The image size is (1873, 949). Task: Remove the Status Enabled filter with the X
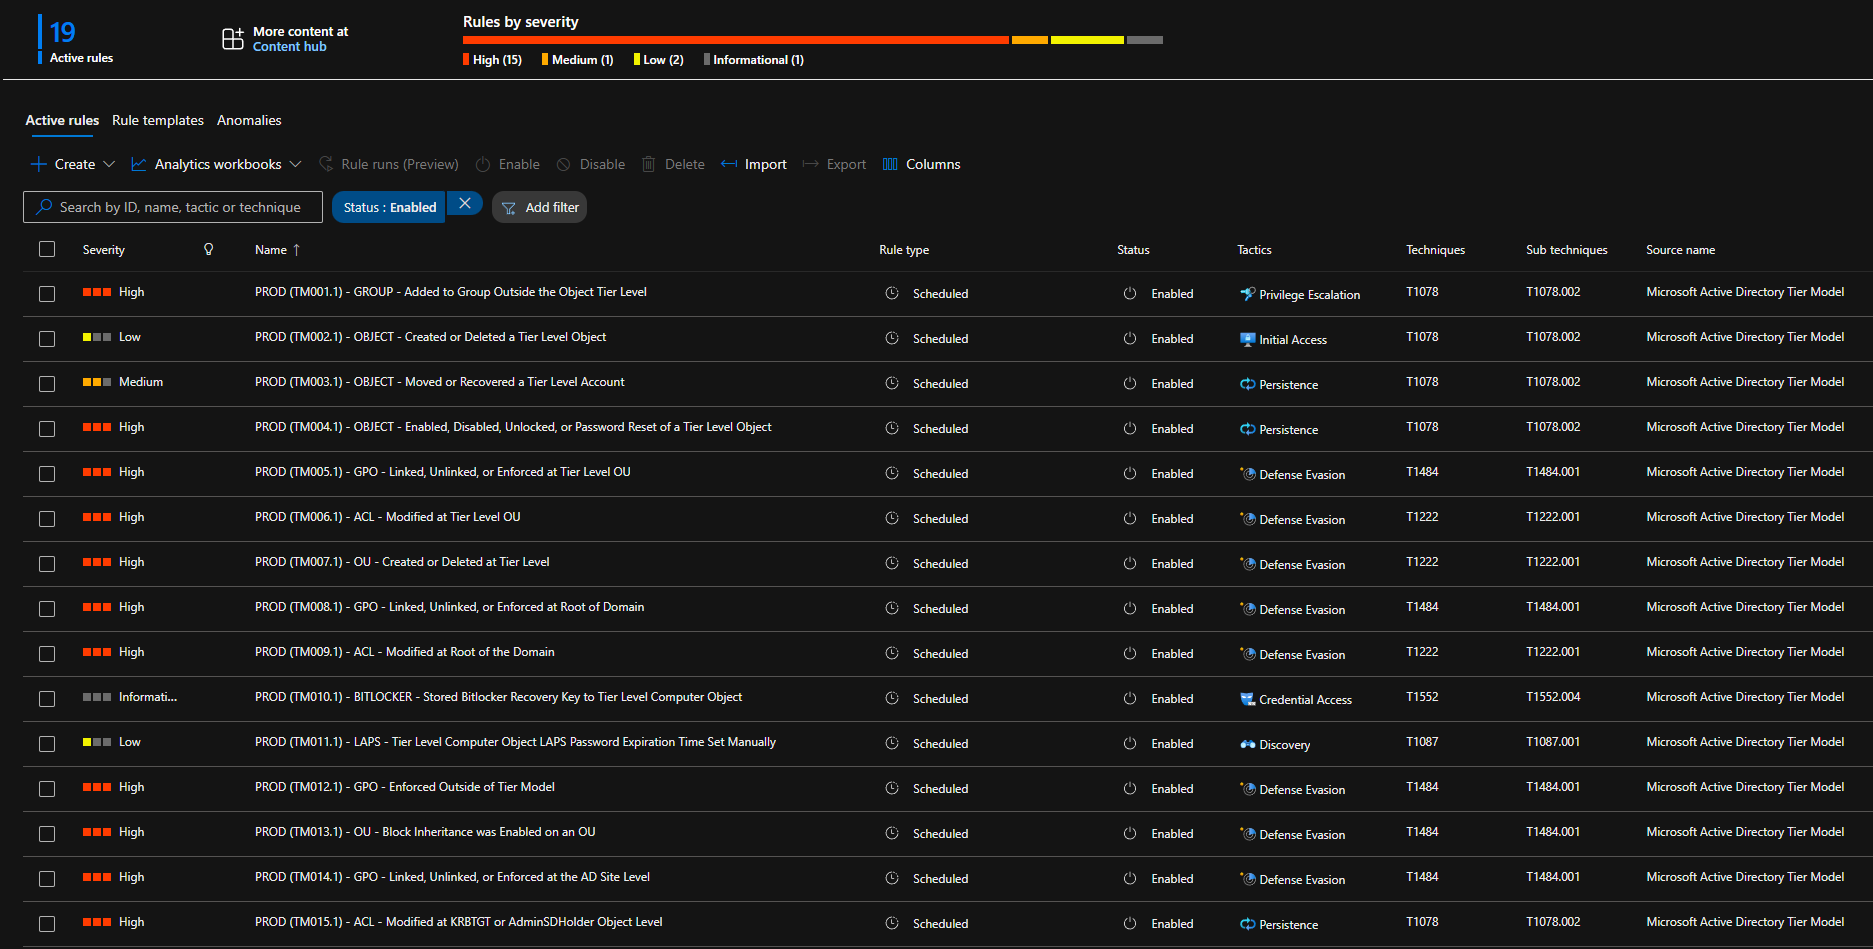coord(465,204)
